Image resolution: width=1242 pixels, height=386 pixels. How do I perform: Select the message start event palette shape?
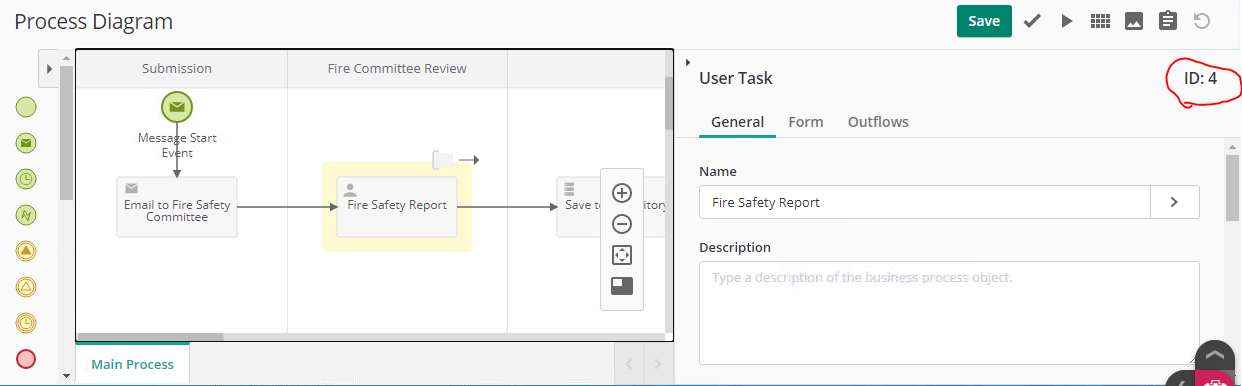[26, 144]
